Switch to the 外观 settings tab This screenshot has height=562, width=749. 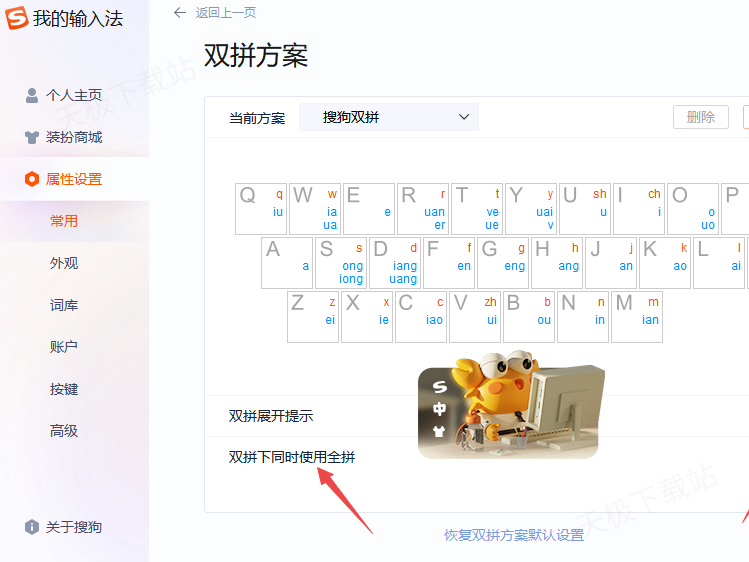pyautogui.click(x=64, y=263)
